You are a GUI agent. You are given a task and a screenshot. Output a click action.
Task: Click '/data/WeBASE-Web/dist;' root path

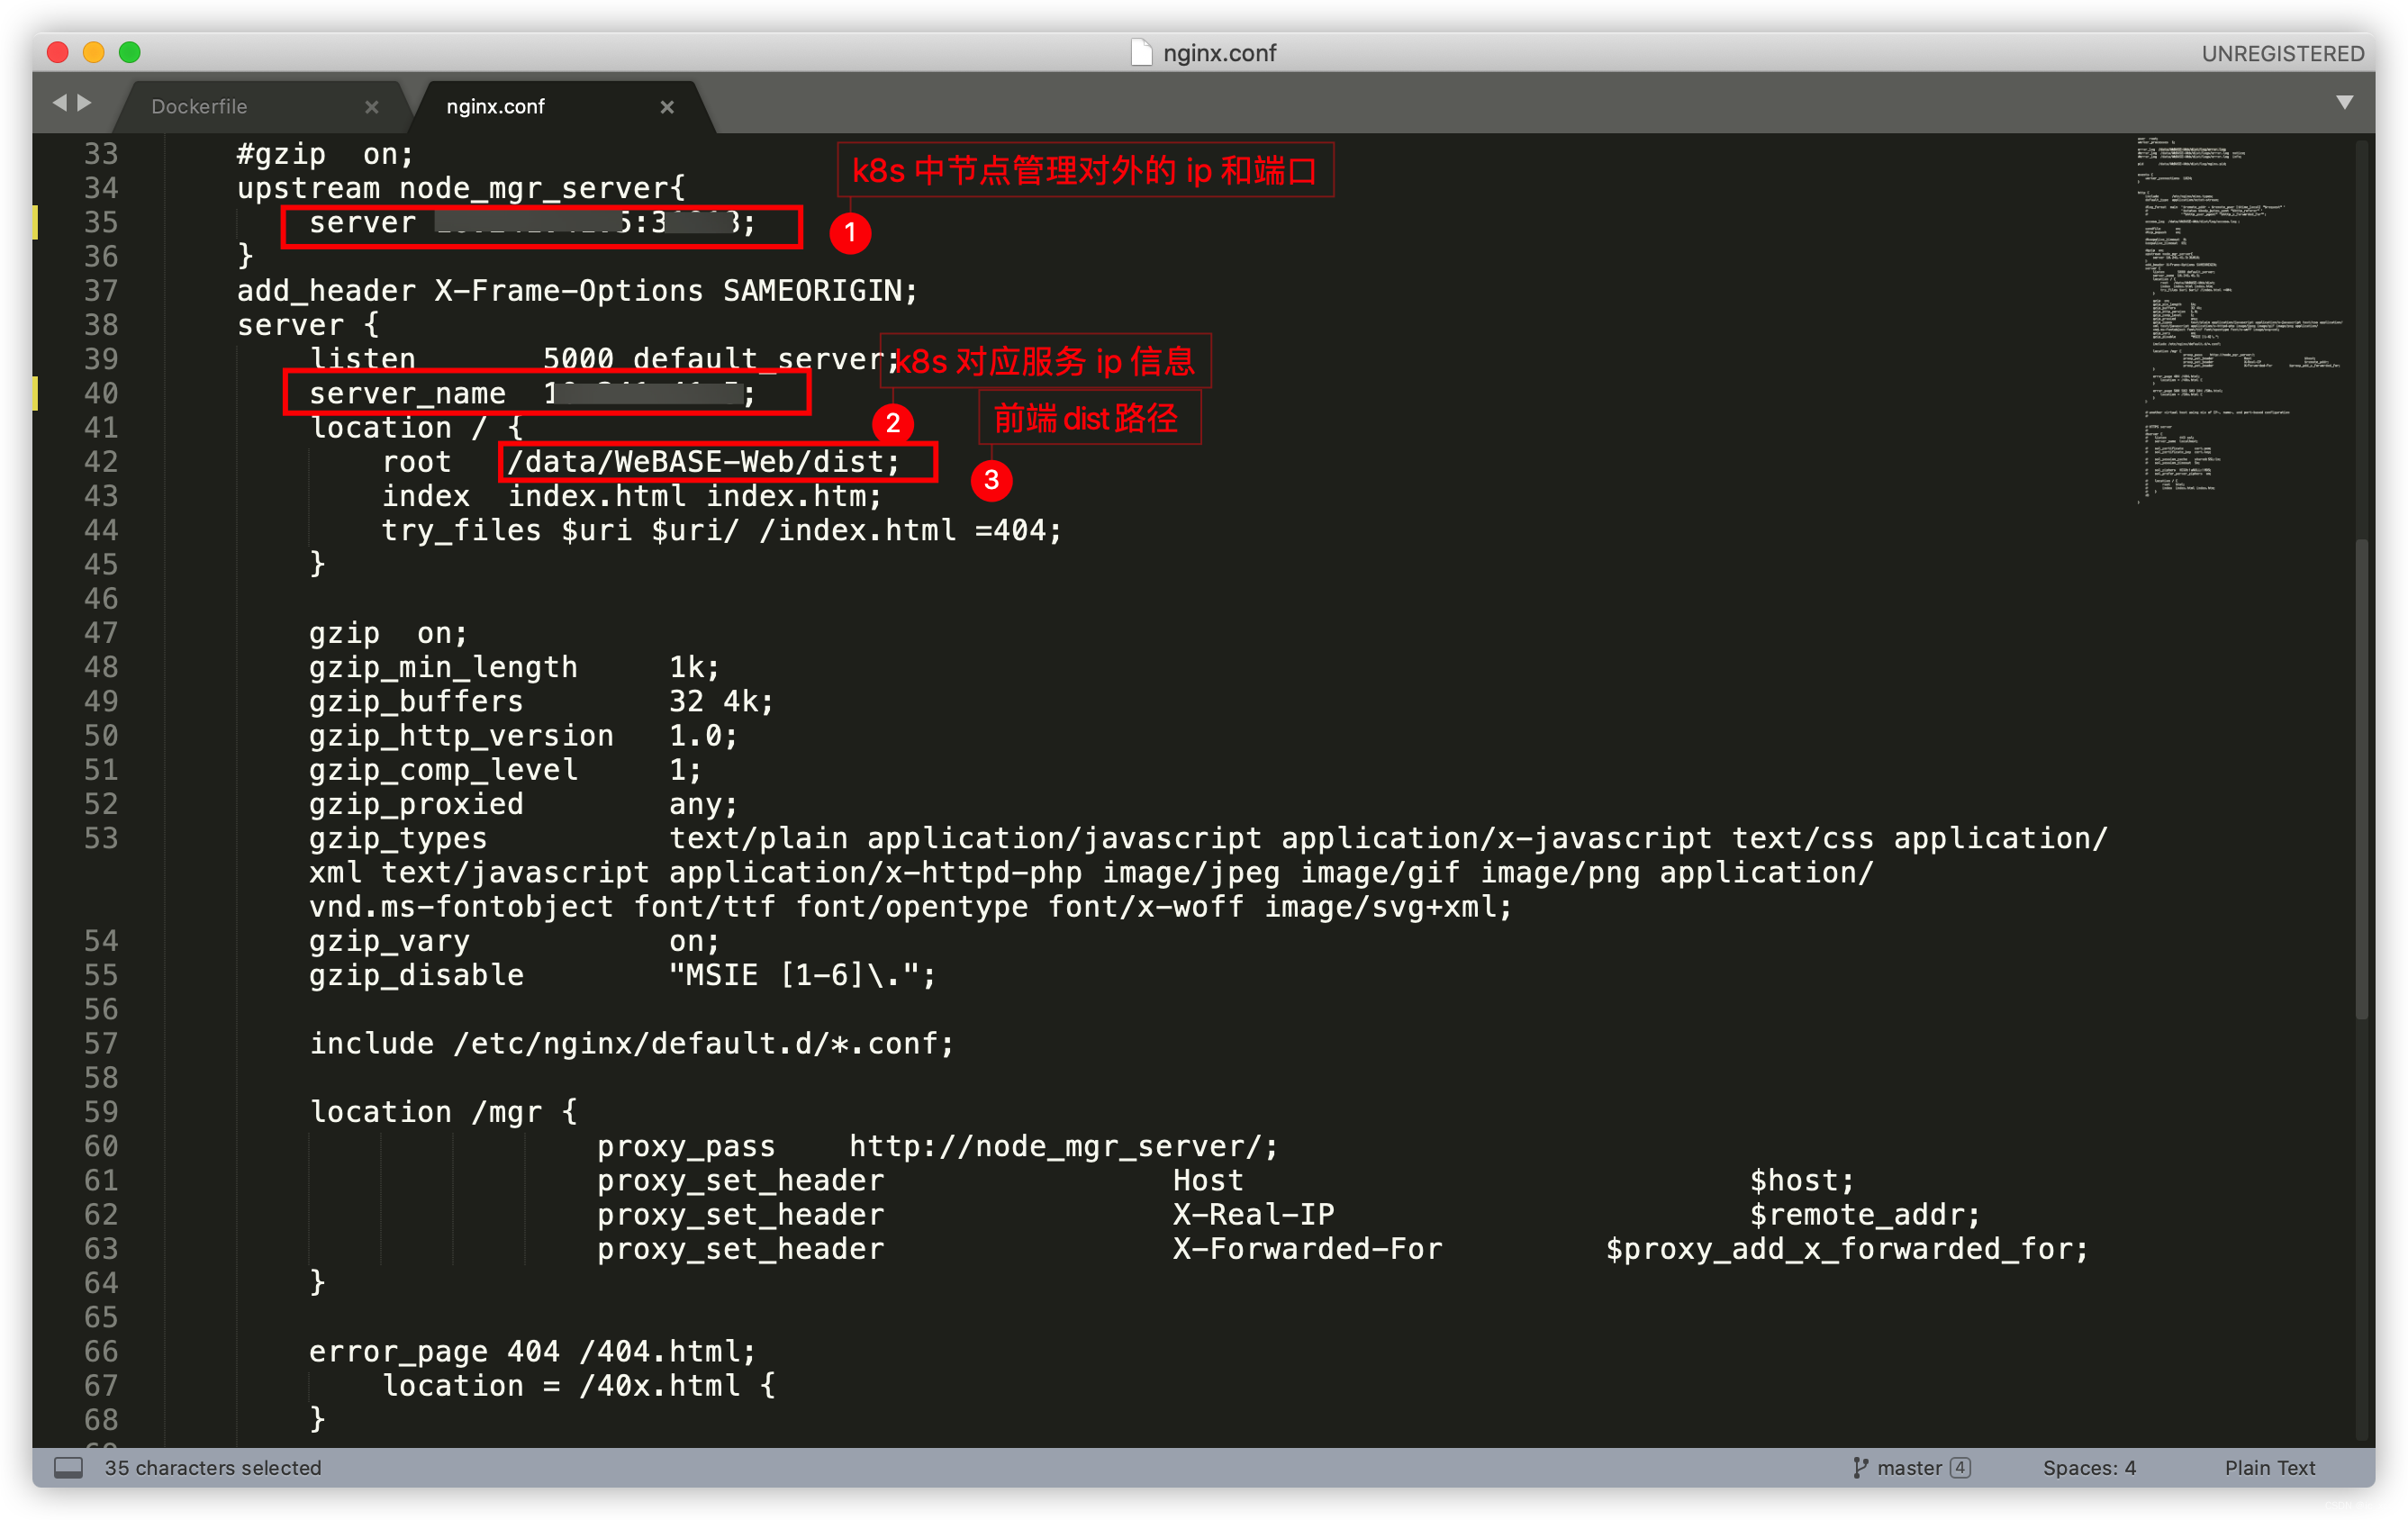coord(704,461)
